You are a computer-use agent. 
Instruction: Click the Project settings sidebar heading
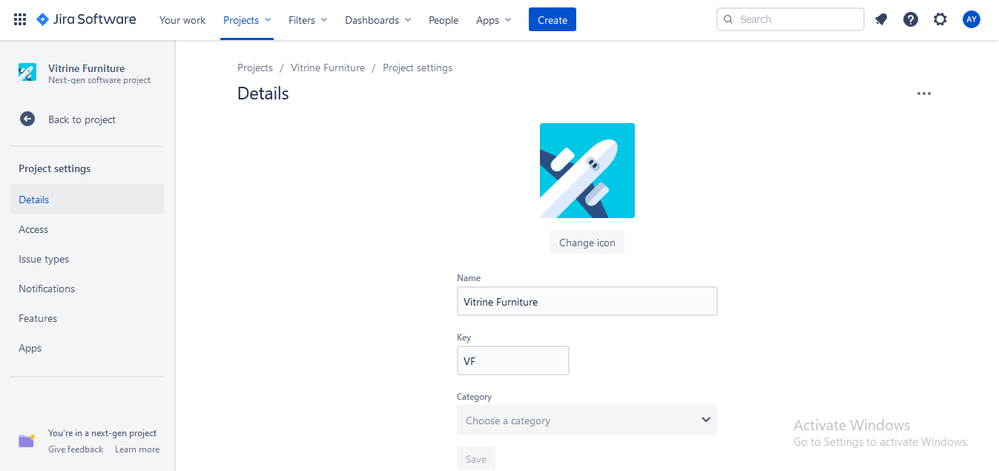tap(55, 169)
